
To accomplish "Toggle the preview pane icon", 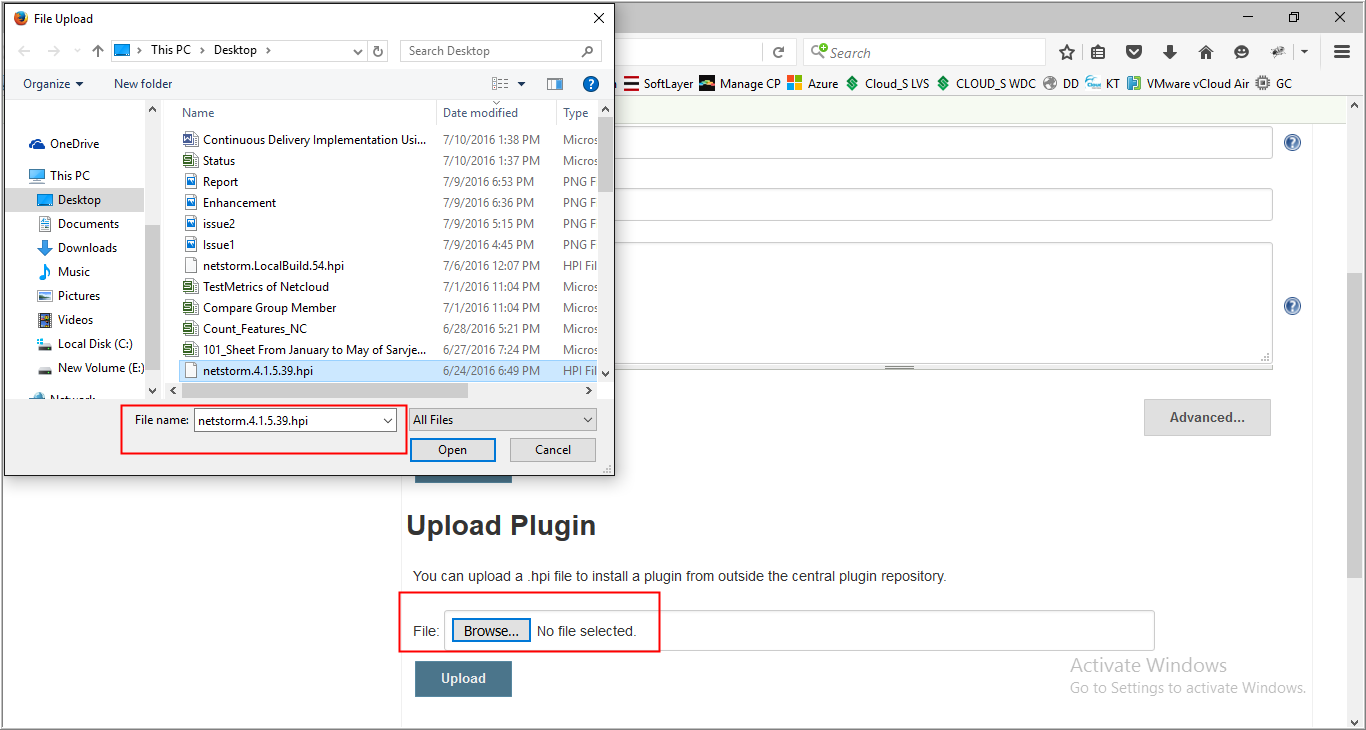I will click(555, 84).
